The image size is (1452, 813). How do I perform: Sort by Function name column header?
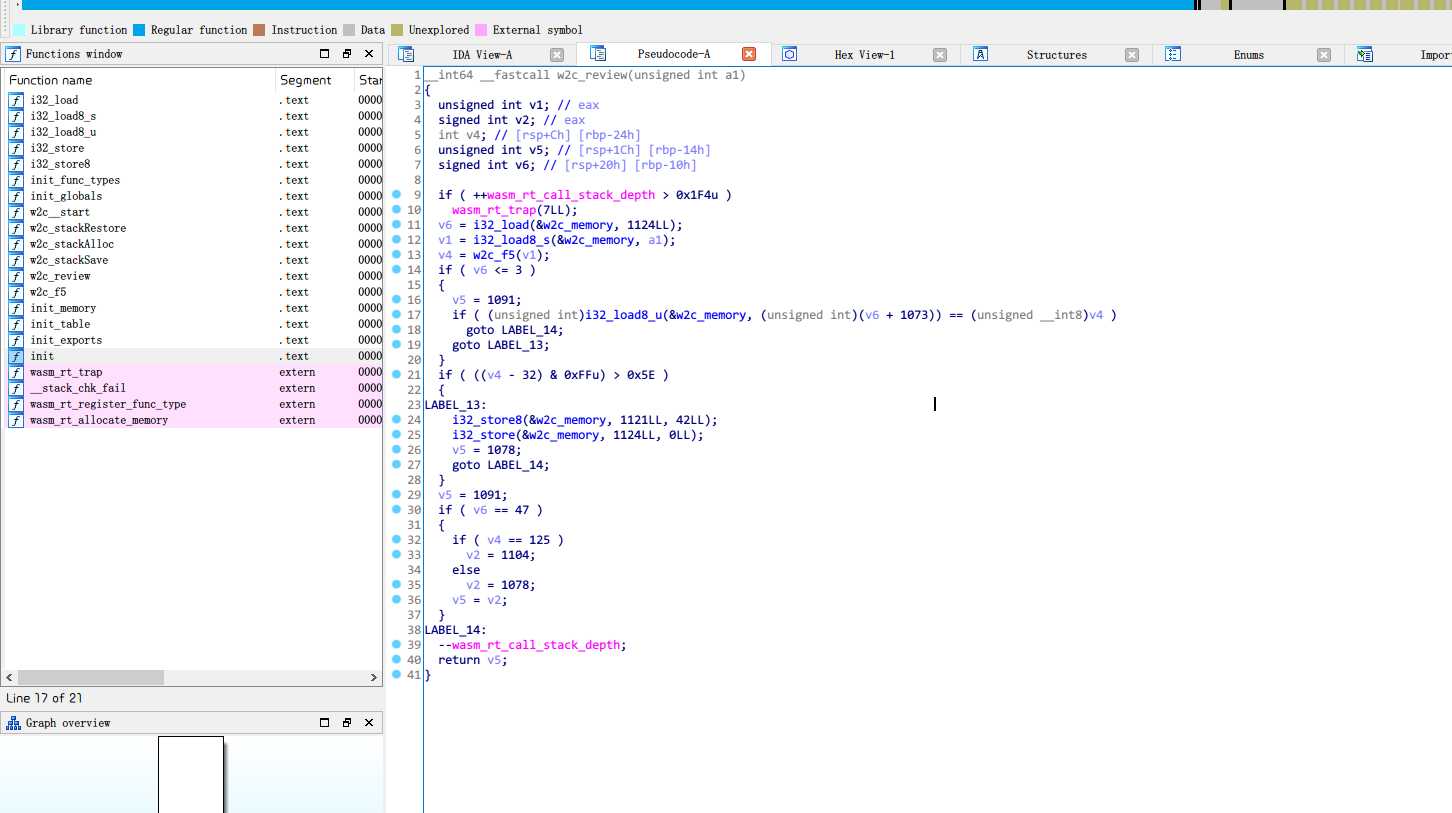pyautogui.click(x=140, y=80)
